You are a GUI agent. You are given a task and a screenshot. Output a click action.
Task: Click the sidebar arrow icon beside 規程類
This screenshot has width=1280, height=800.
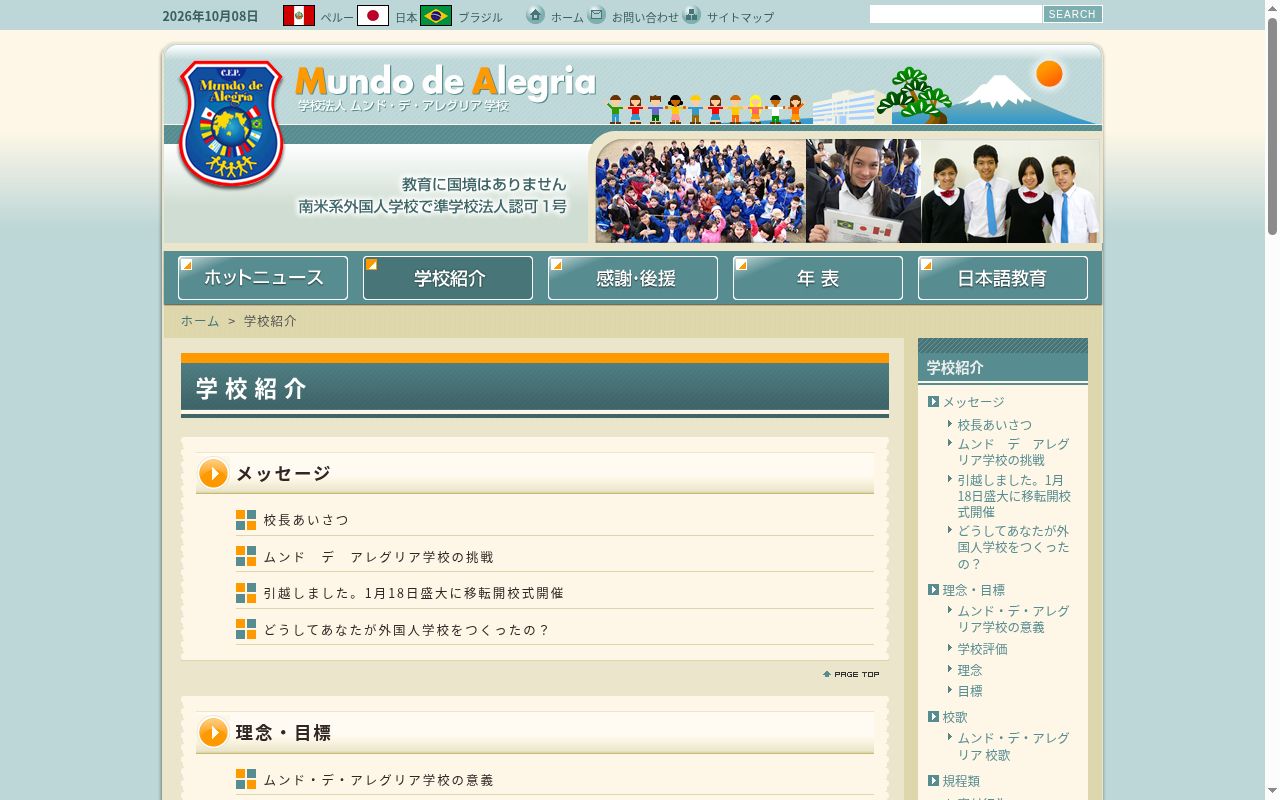933,781
